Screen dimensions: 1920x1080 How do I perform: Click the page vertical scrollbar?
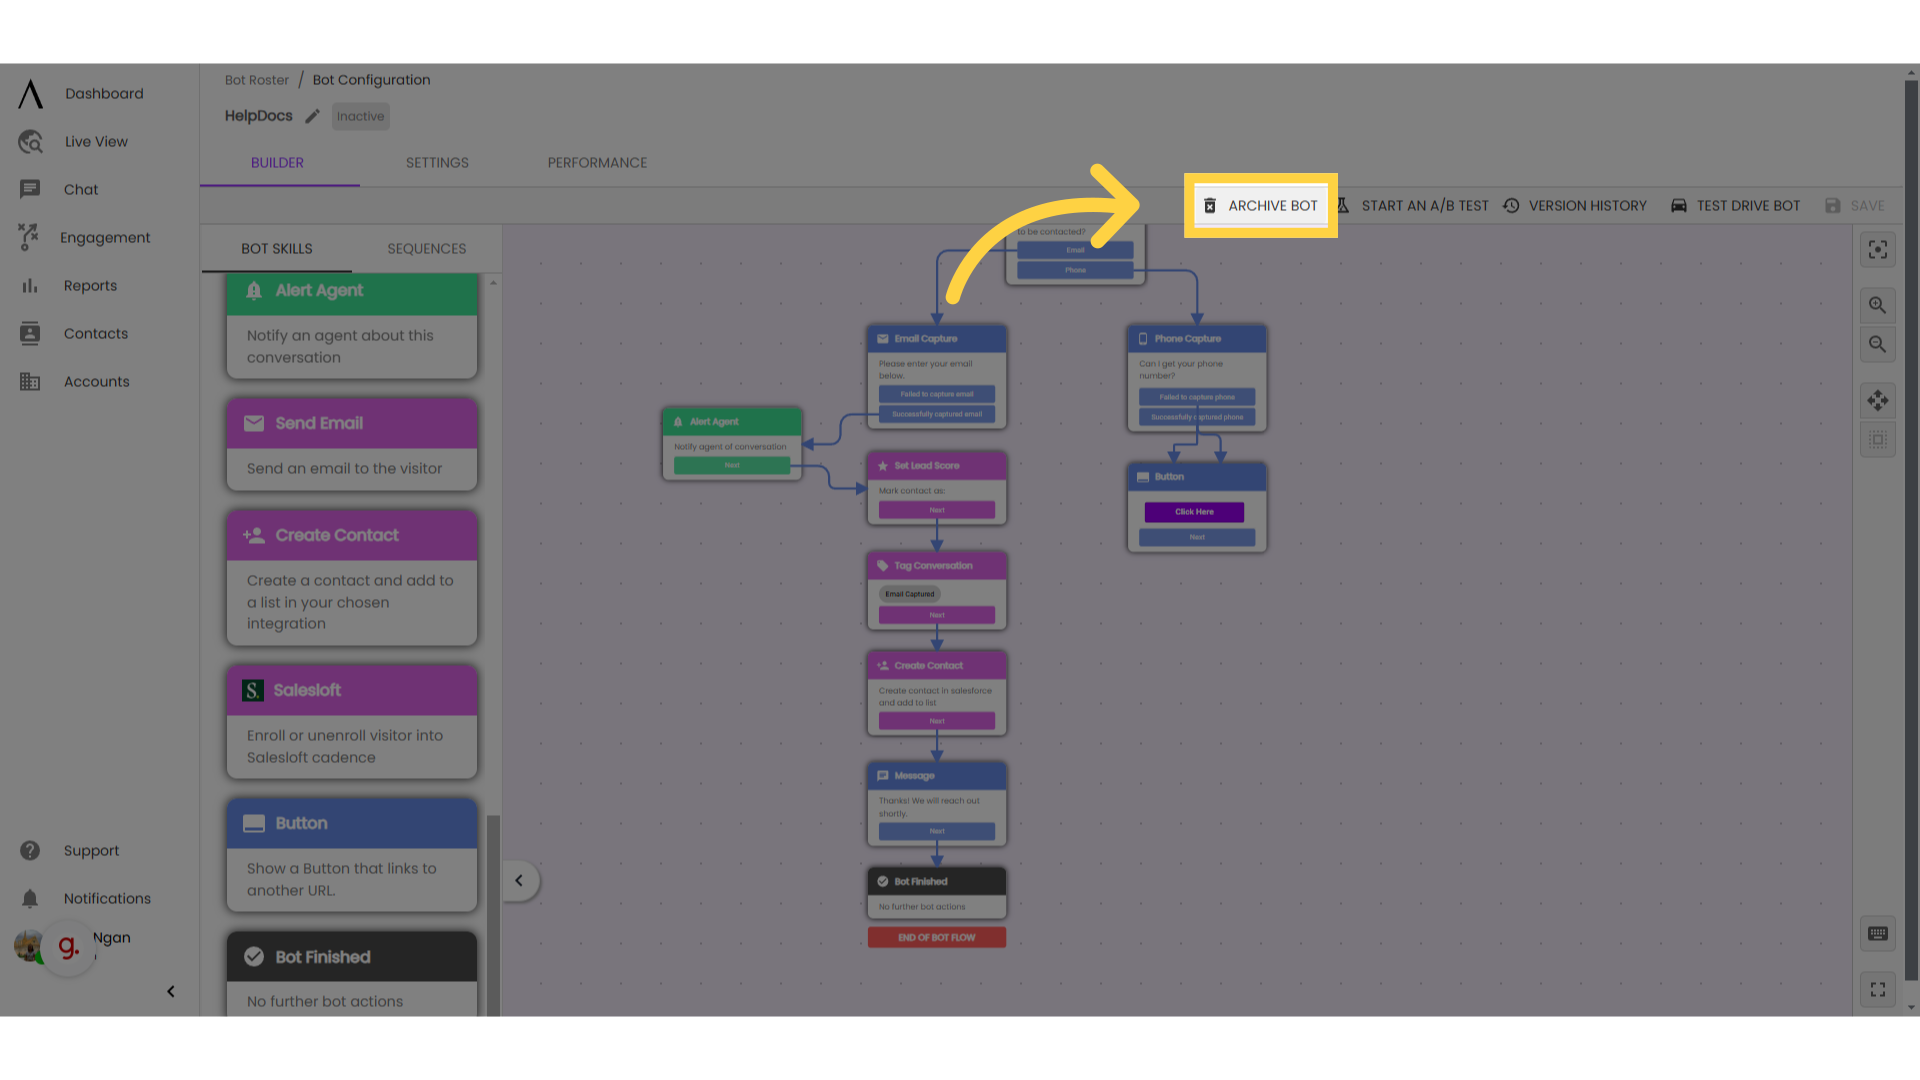(x=1912, y=530)
